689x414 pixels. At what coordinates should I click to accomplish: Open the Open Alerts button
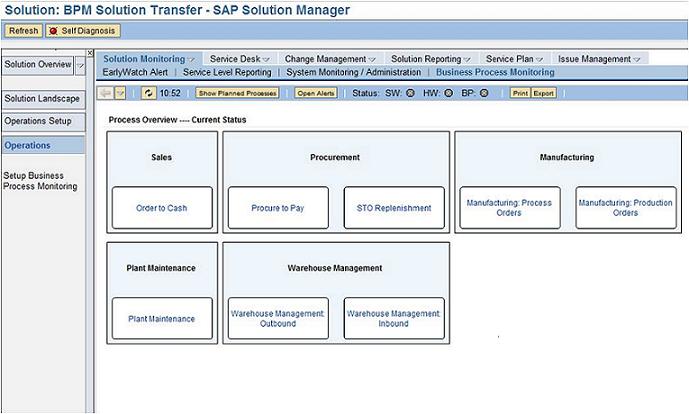pos(315,93)
